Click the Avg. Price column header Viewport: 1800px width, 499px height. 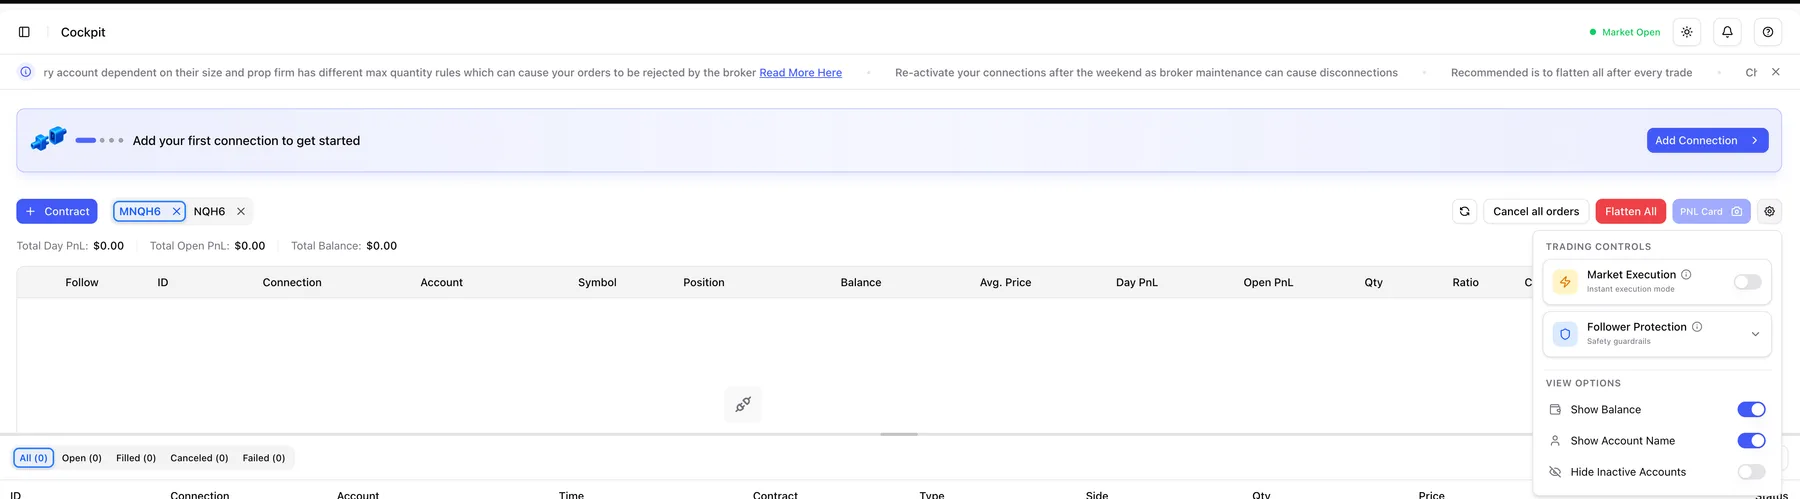coord(1005,282)
